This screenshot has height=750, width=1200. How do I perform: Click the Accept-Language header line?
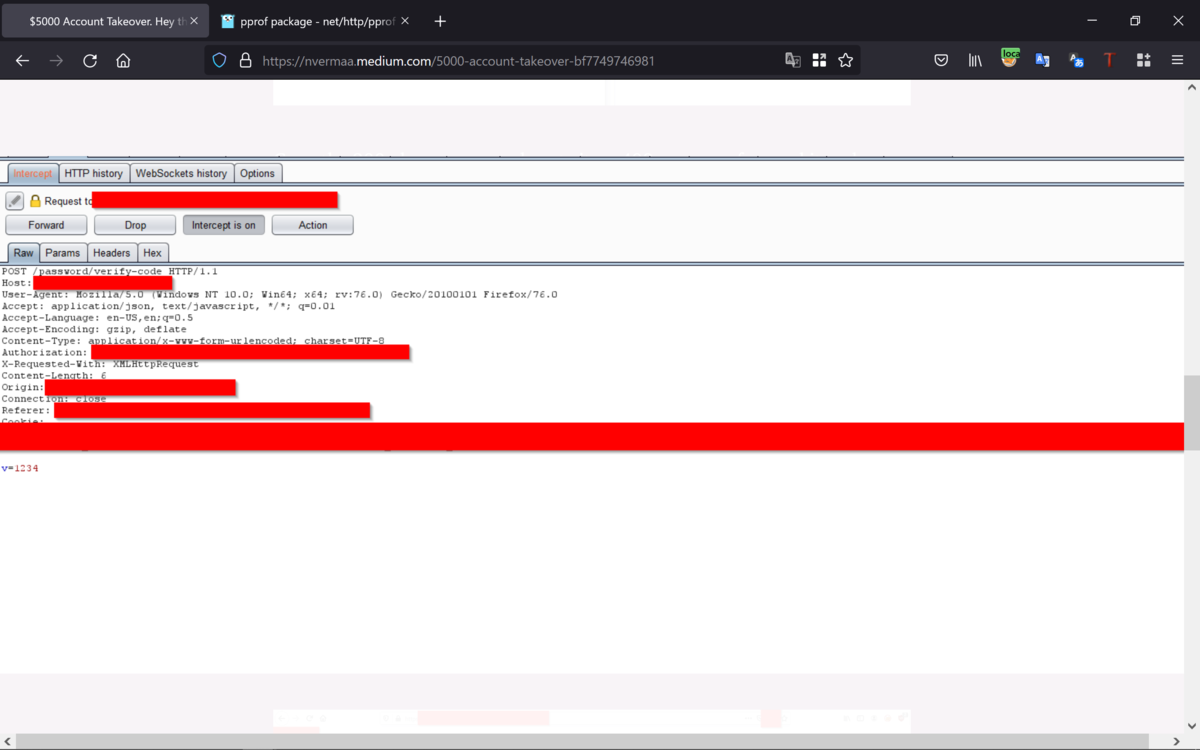coord(98,318)
